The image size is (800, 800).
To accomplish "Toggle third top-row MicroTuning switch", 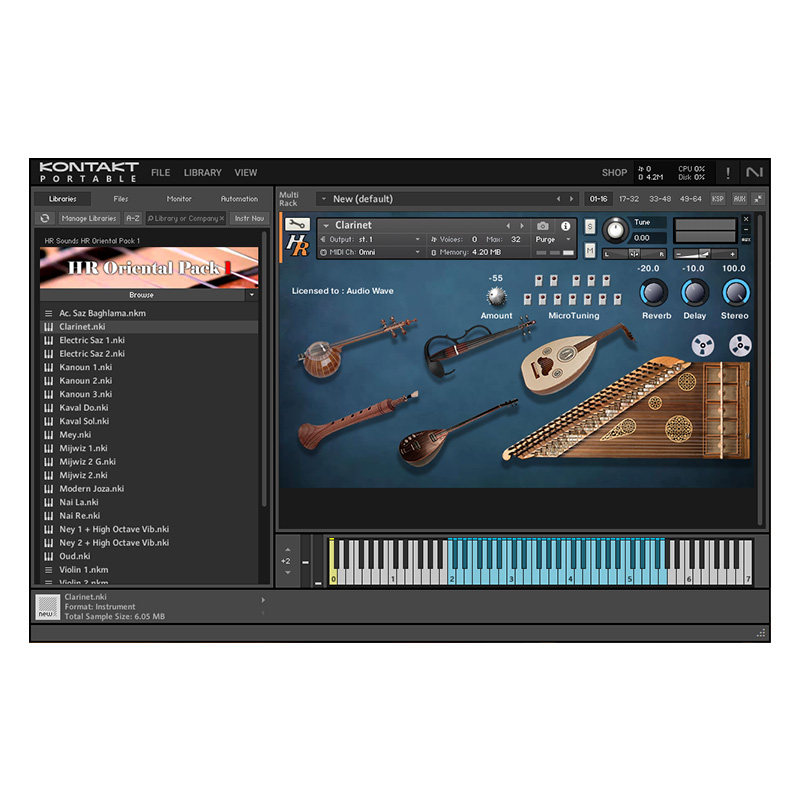I will [x=576, y=280].
